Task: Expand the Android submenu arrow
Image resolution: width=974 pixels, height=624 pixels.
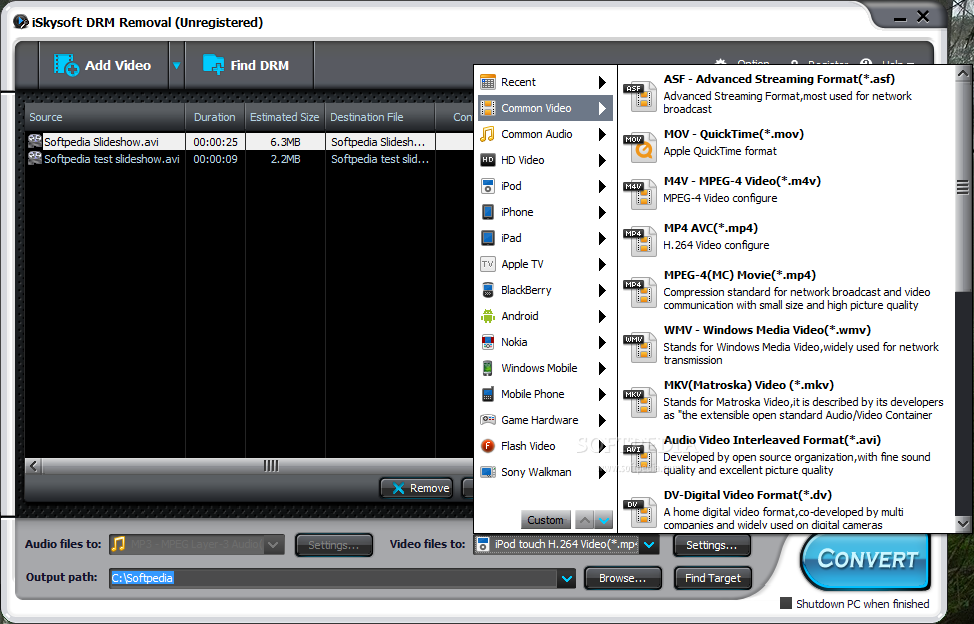Action: [602, 316]
